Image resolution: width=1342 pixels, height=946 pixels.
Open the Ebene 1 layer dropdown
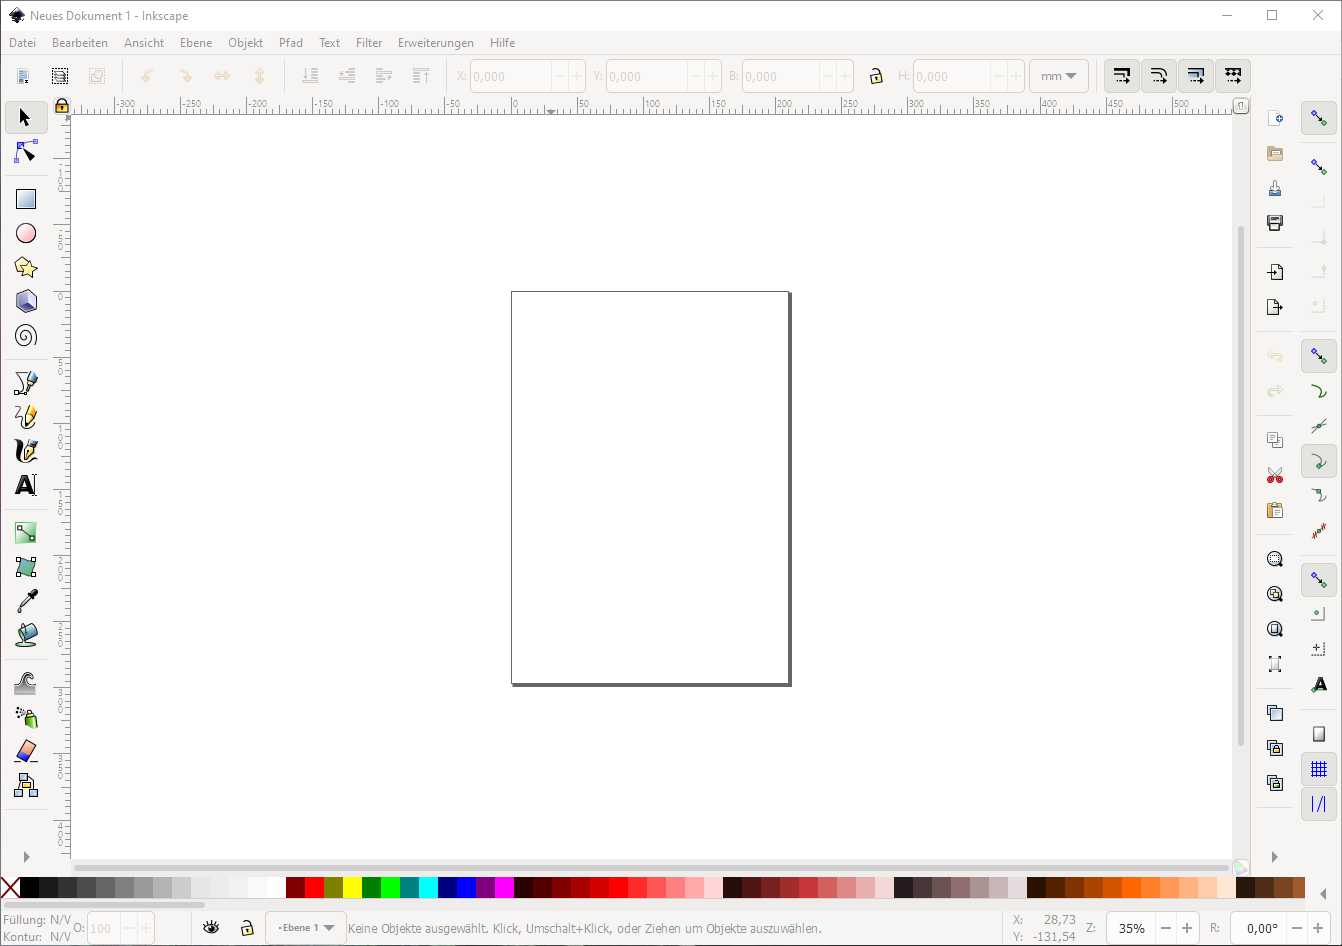coord(306,928)
